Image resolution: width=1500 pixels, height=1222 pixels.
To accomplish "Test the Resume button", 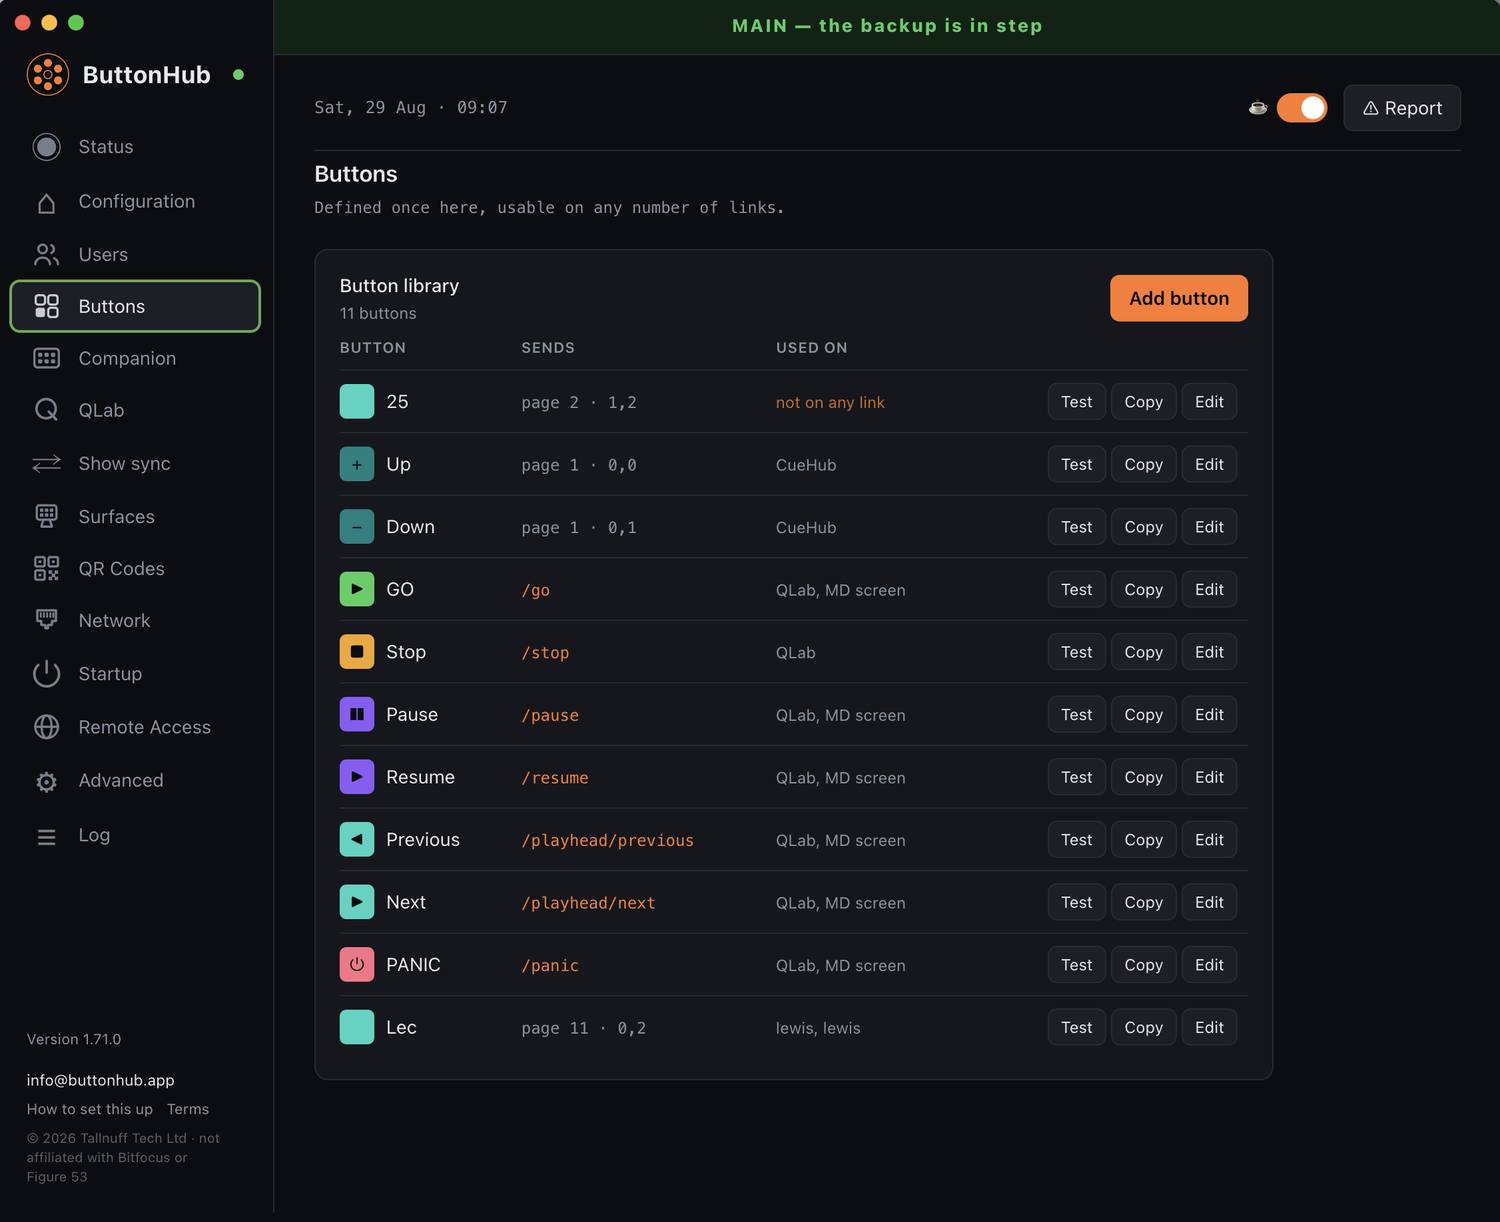I will [x=1077, y=777].
